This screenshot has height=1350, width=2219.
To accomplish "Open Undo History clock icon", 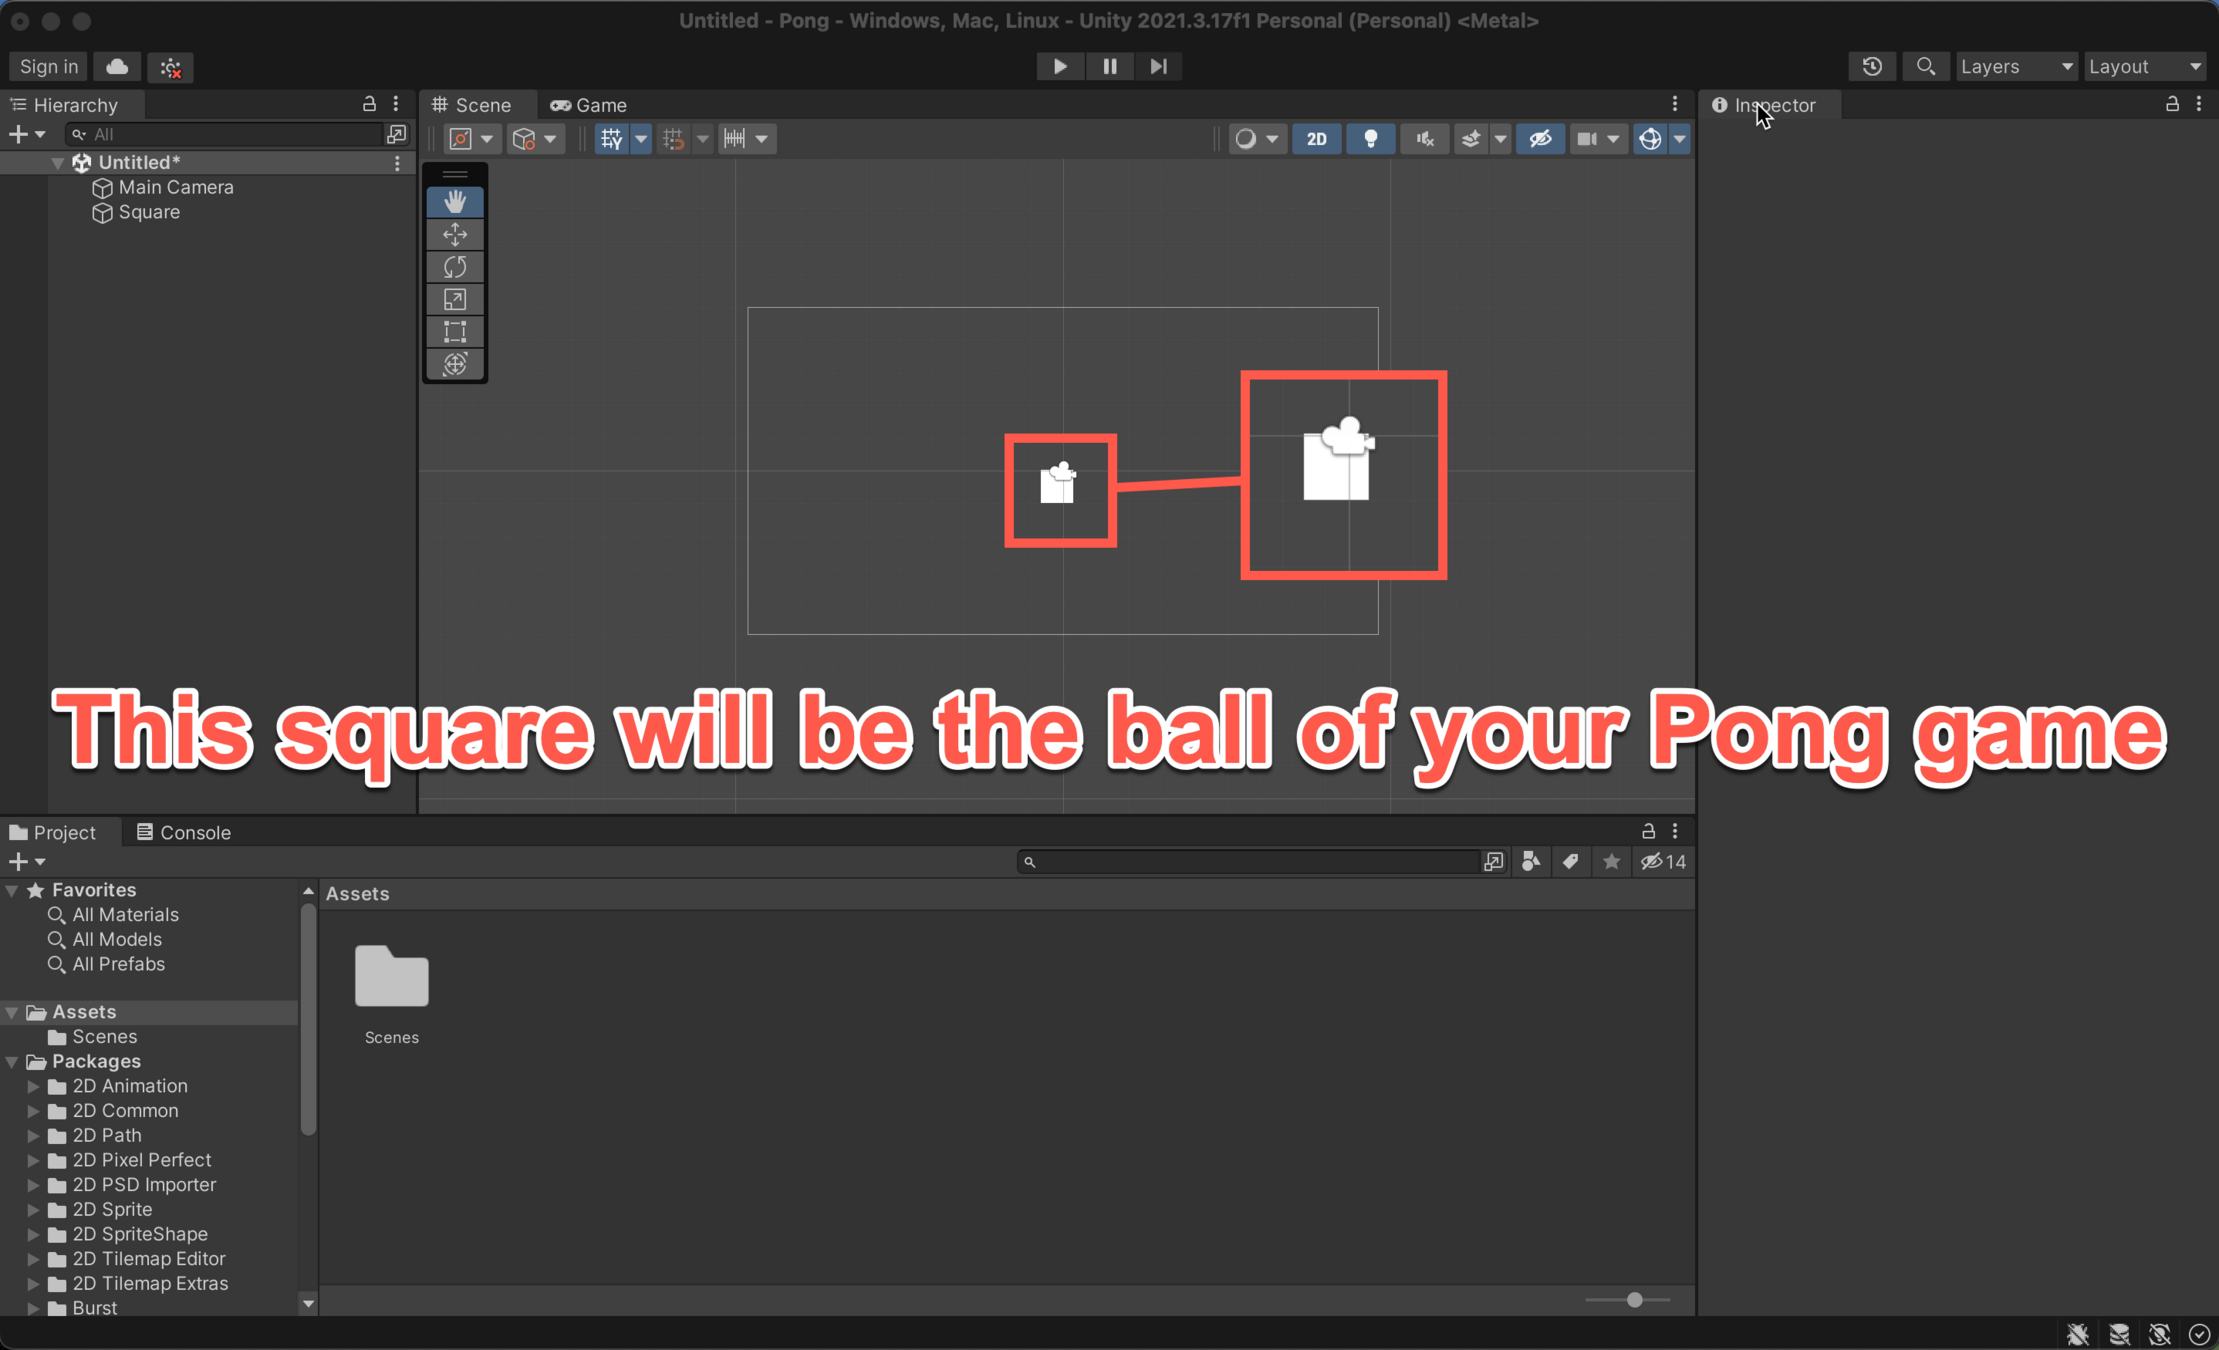I will click(x=1872, y=66).
